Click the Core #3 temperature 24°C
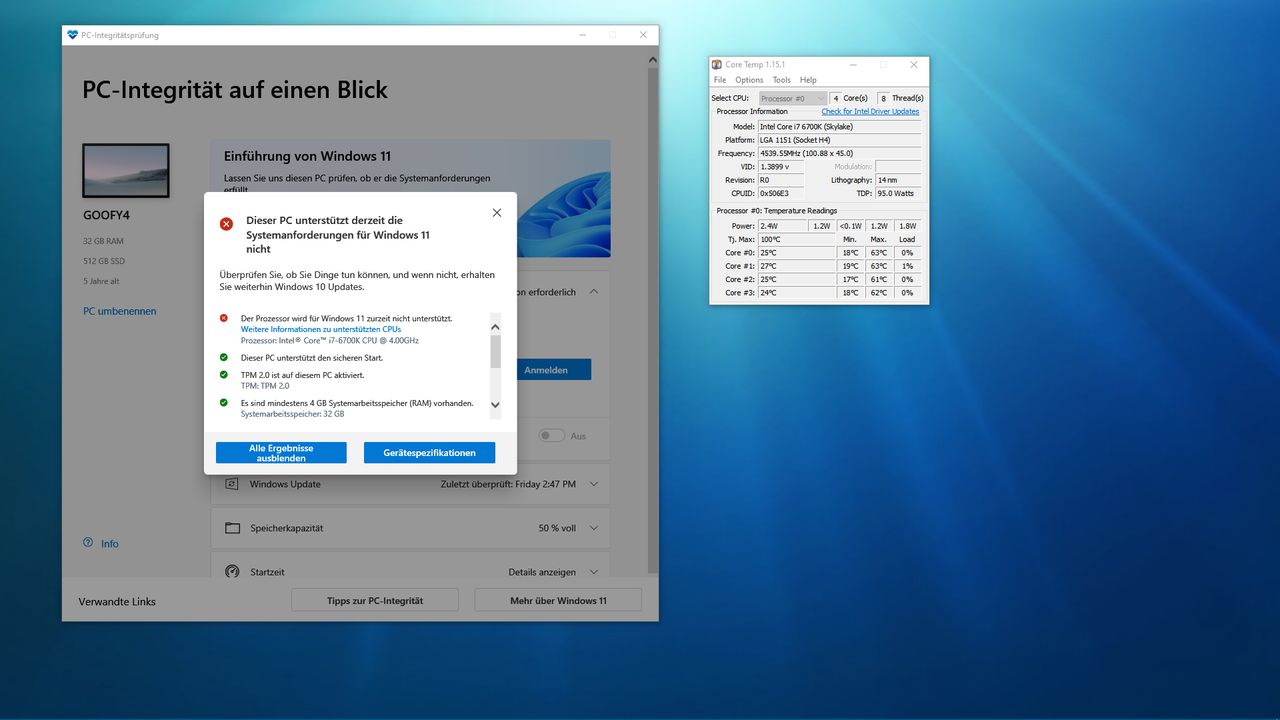The image size is (1280, 720). pyautogui.click(x=797, y=293)
